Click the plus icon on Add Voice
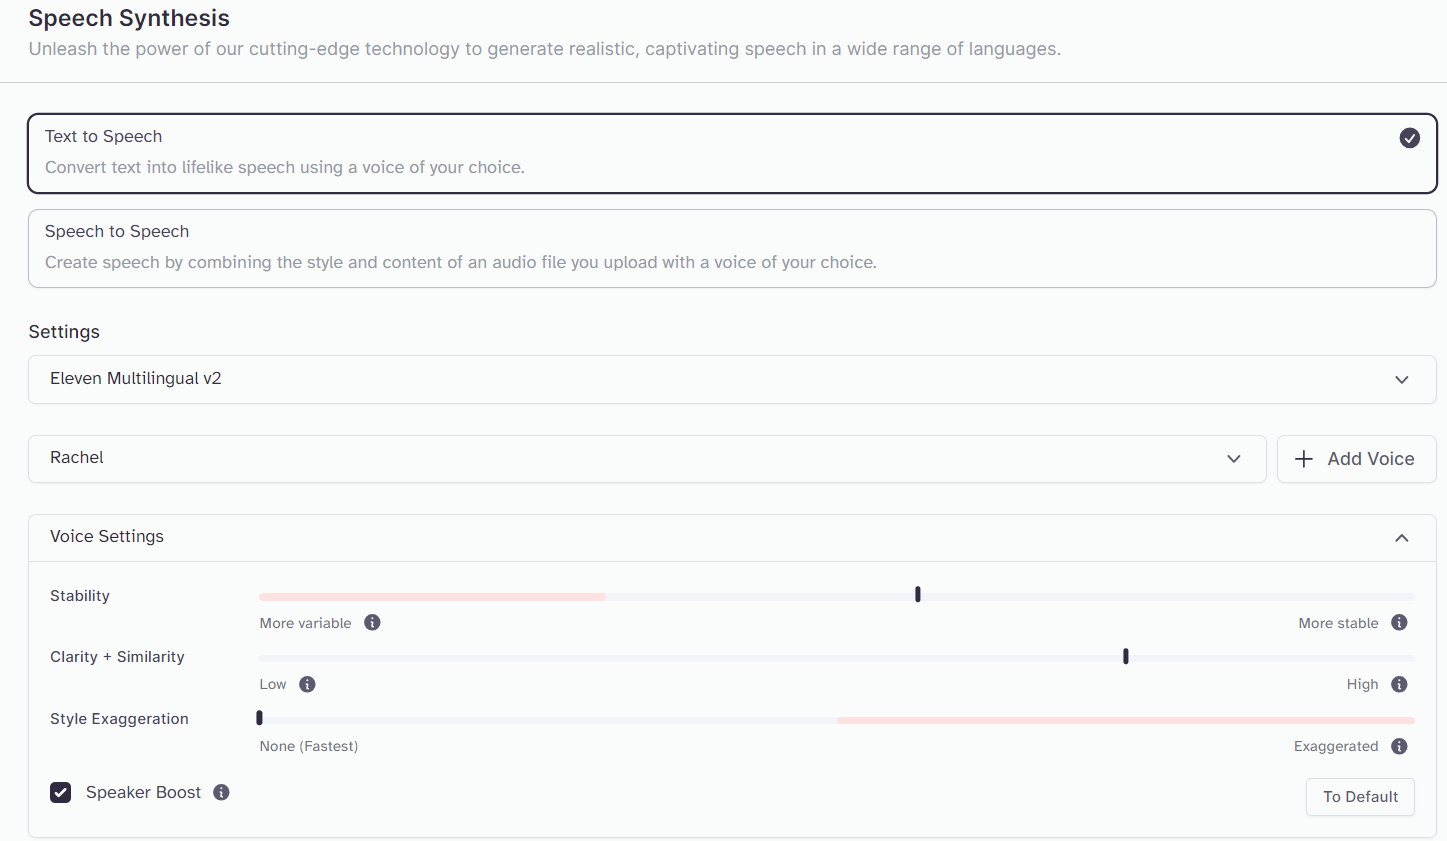Screen dimensions: 1447x841 1304,459
